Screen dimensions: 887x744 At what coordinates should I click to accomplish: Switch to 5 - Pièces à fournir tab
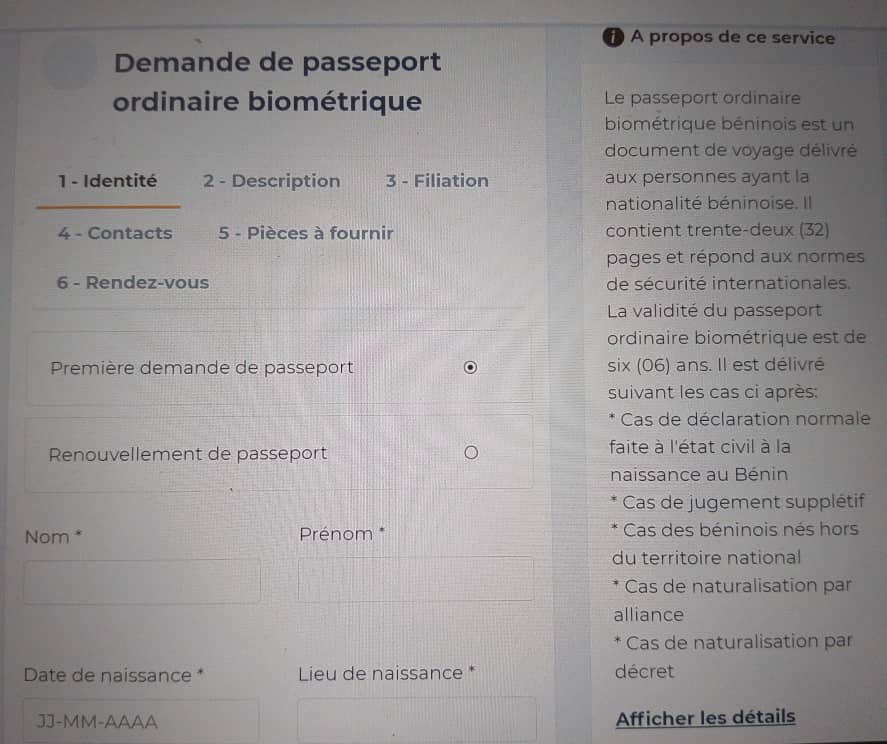click(305, 233)
